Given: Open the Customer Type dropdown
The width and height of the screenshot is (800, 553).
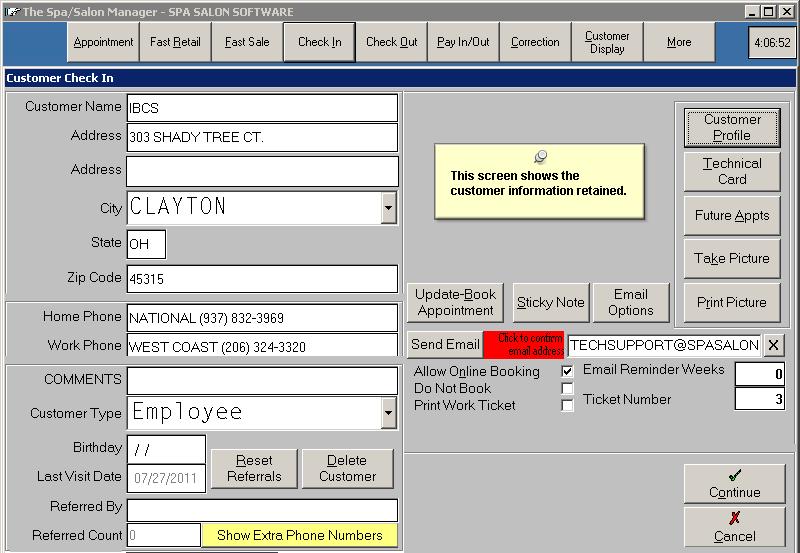Looking at the screenshot, I should [x=388, y=412].
